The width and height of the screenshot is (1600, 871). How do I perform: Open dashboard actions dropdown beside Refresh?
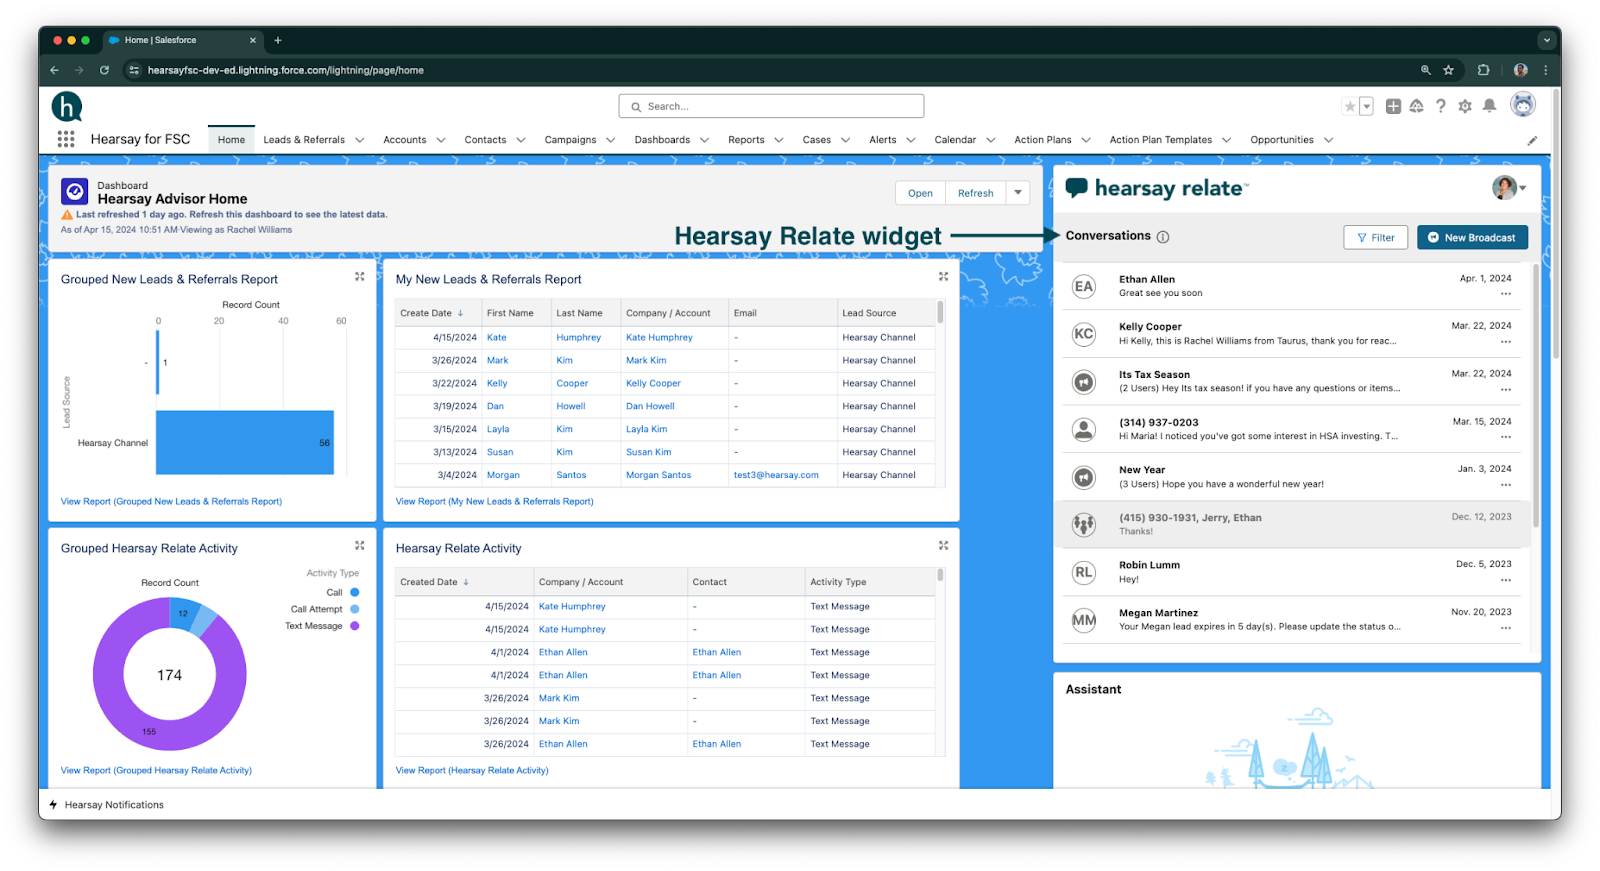(x=1018, y=193)
